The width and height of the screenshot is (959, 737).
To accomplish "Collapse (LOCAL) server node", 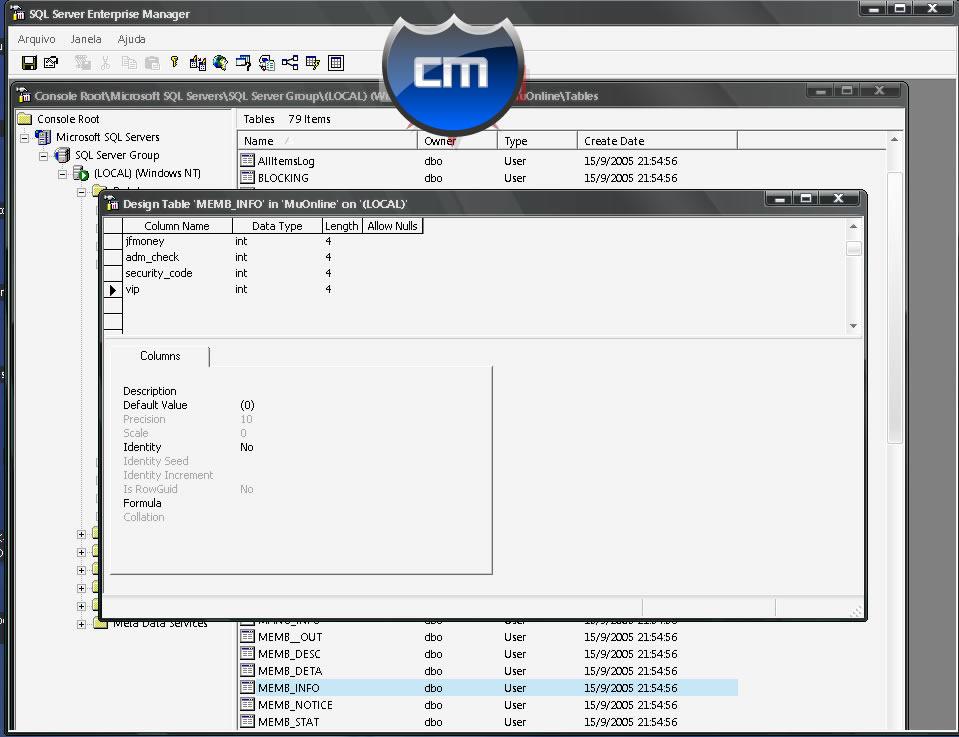I will pyautogui.click(x=62, y=174).
